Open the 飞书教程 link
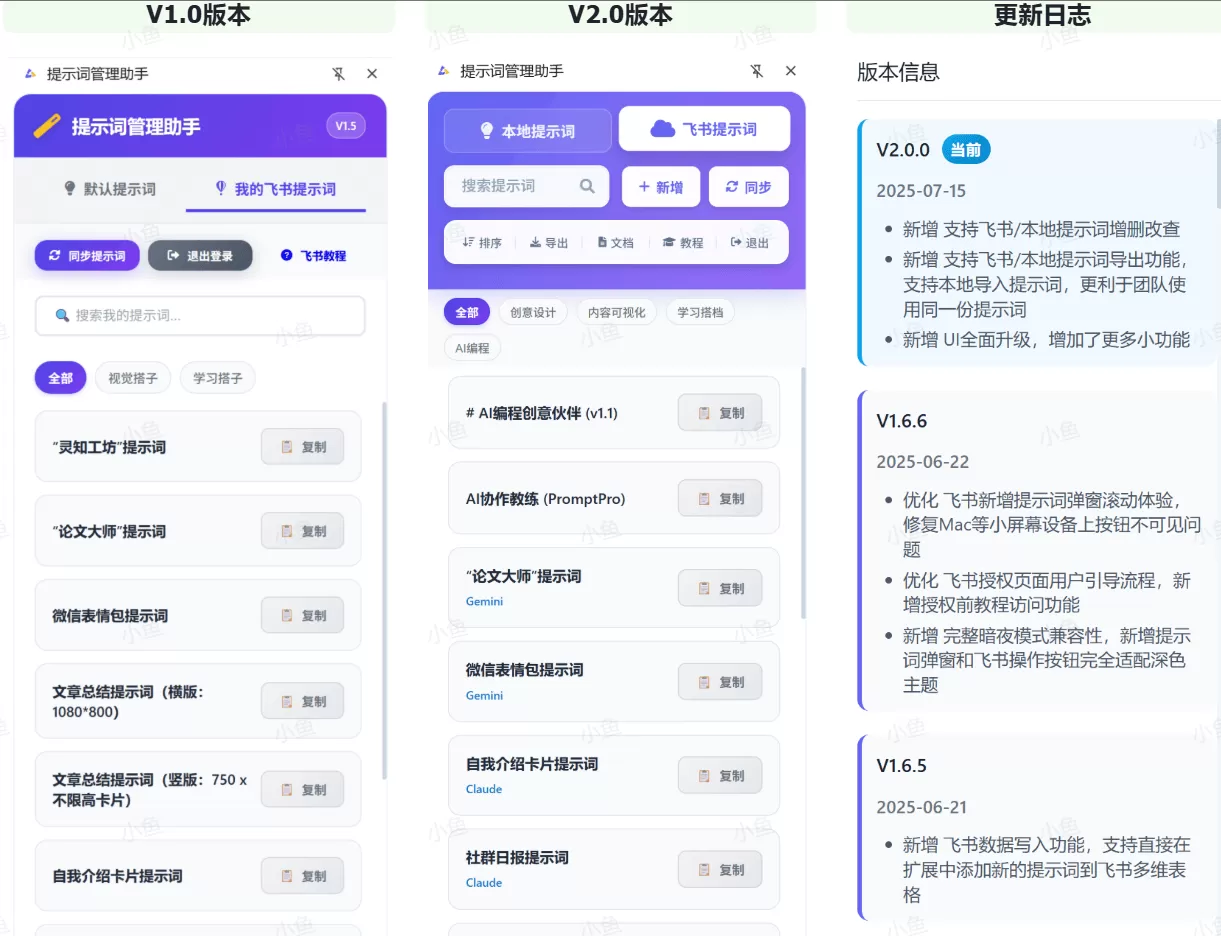 [x=323, y=255]
